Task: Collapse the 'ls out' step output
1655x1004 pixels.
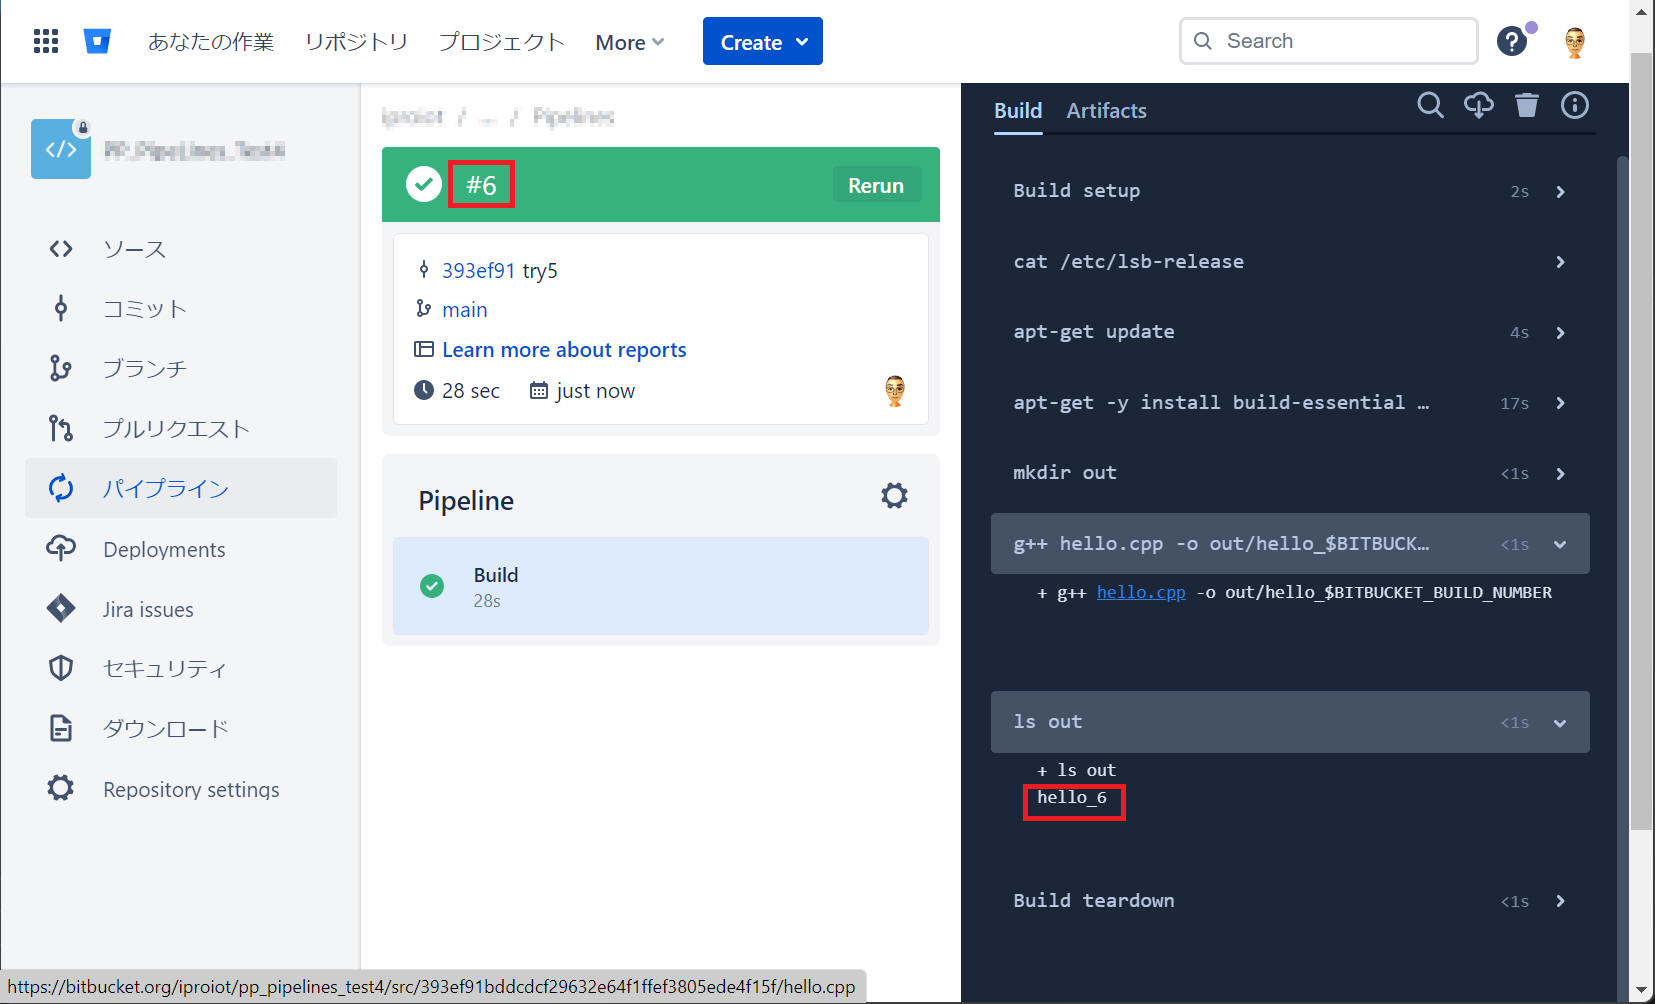Action: pyautogui.click(x=1559, y=721)
